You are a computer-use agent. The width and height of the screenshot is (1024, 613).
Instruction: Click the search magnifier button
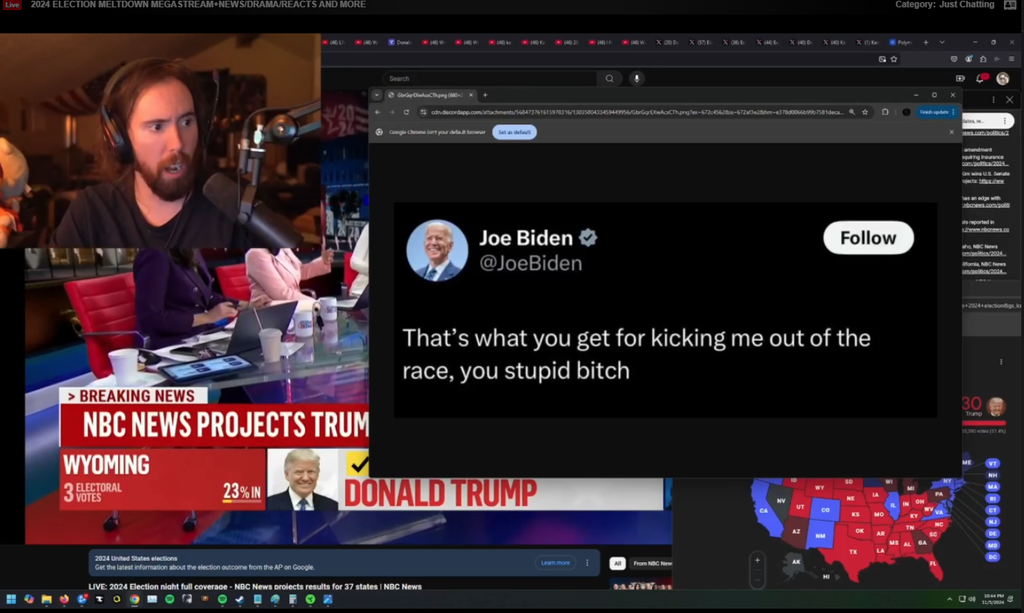pyautogui.click(x=609, y=78)
